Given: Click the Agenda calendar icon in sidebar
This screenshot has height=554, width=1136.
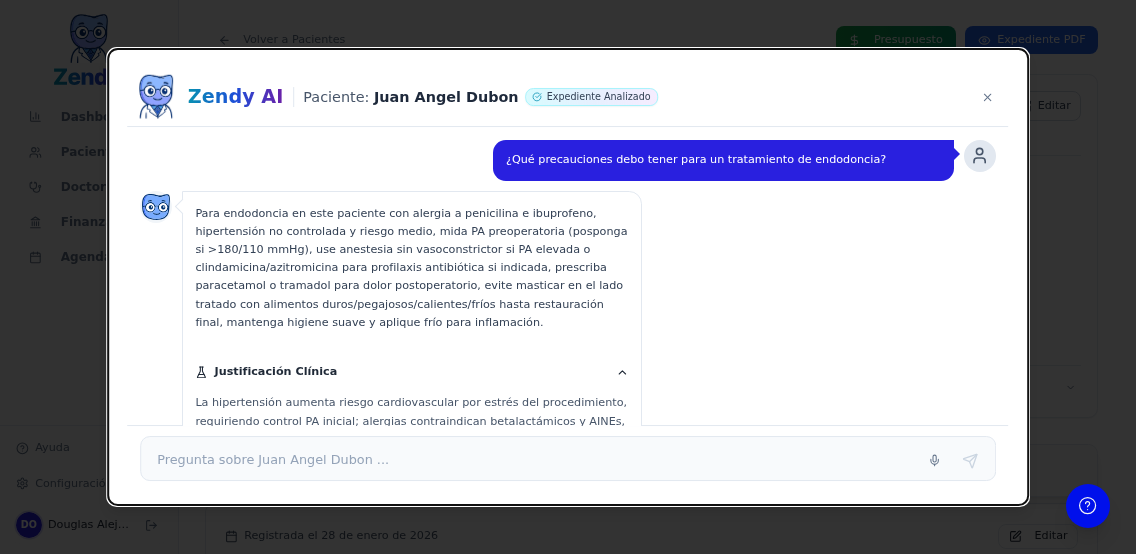Looking at the screenshot, I should (x=35, y=257).
